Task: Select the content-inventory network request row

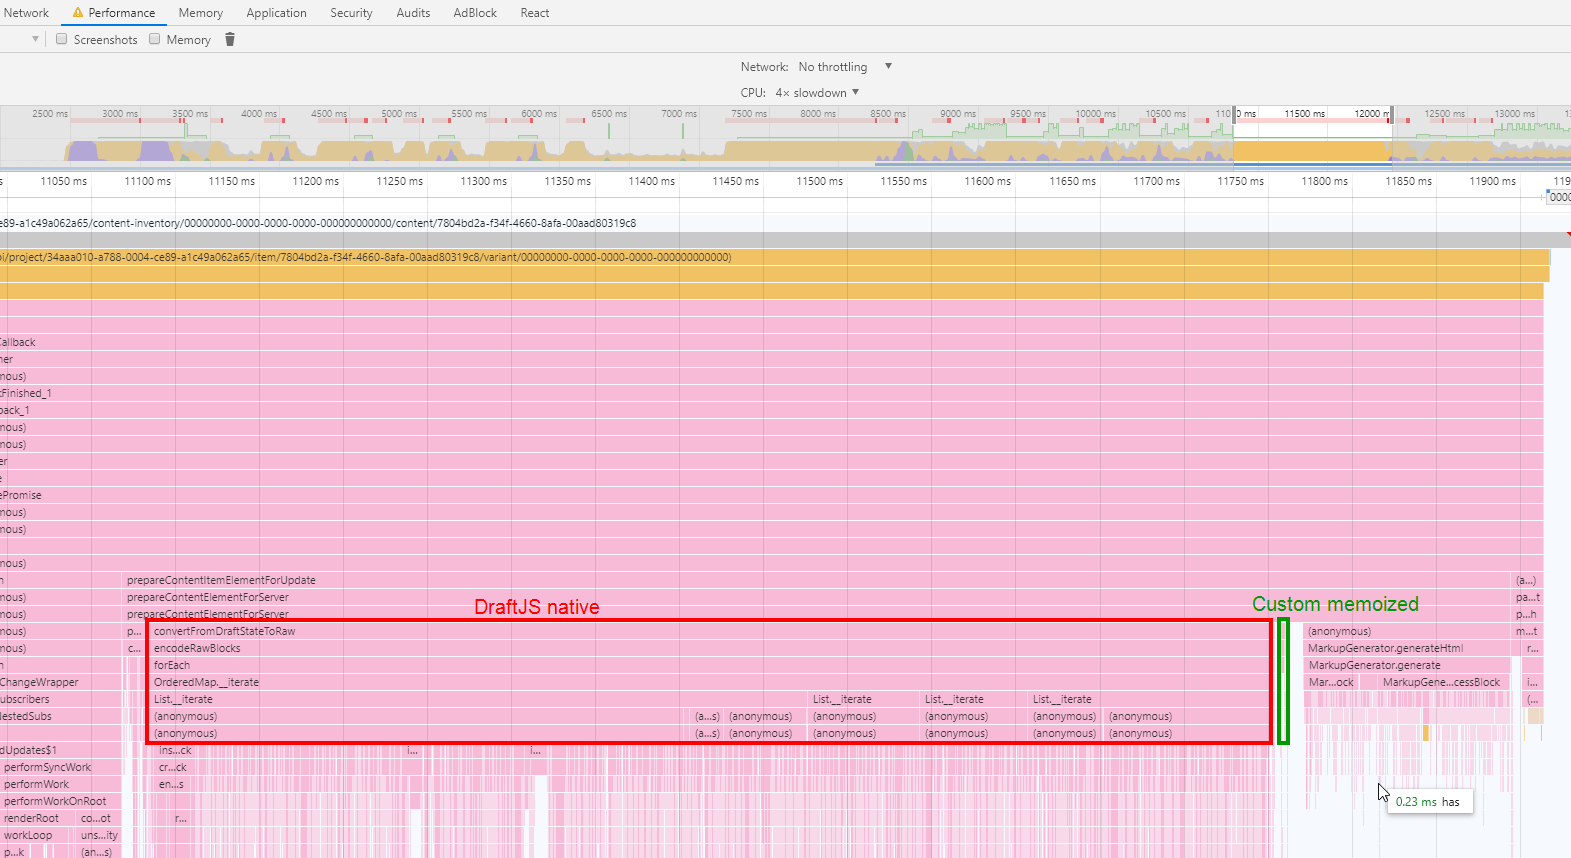Action: 318,223
